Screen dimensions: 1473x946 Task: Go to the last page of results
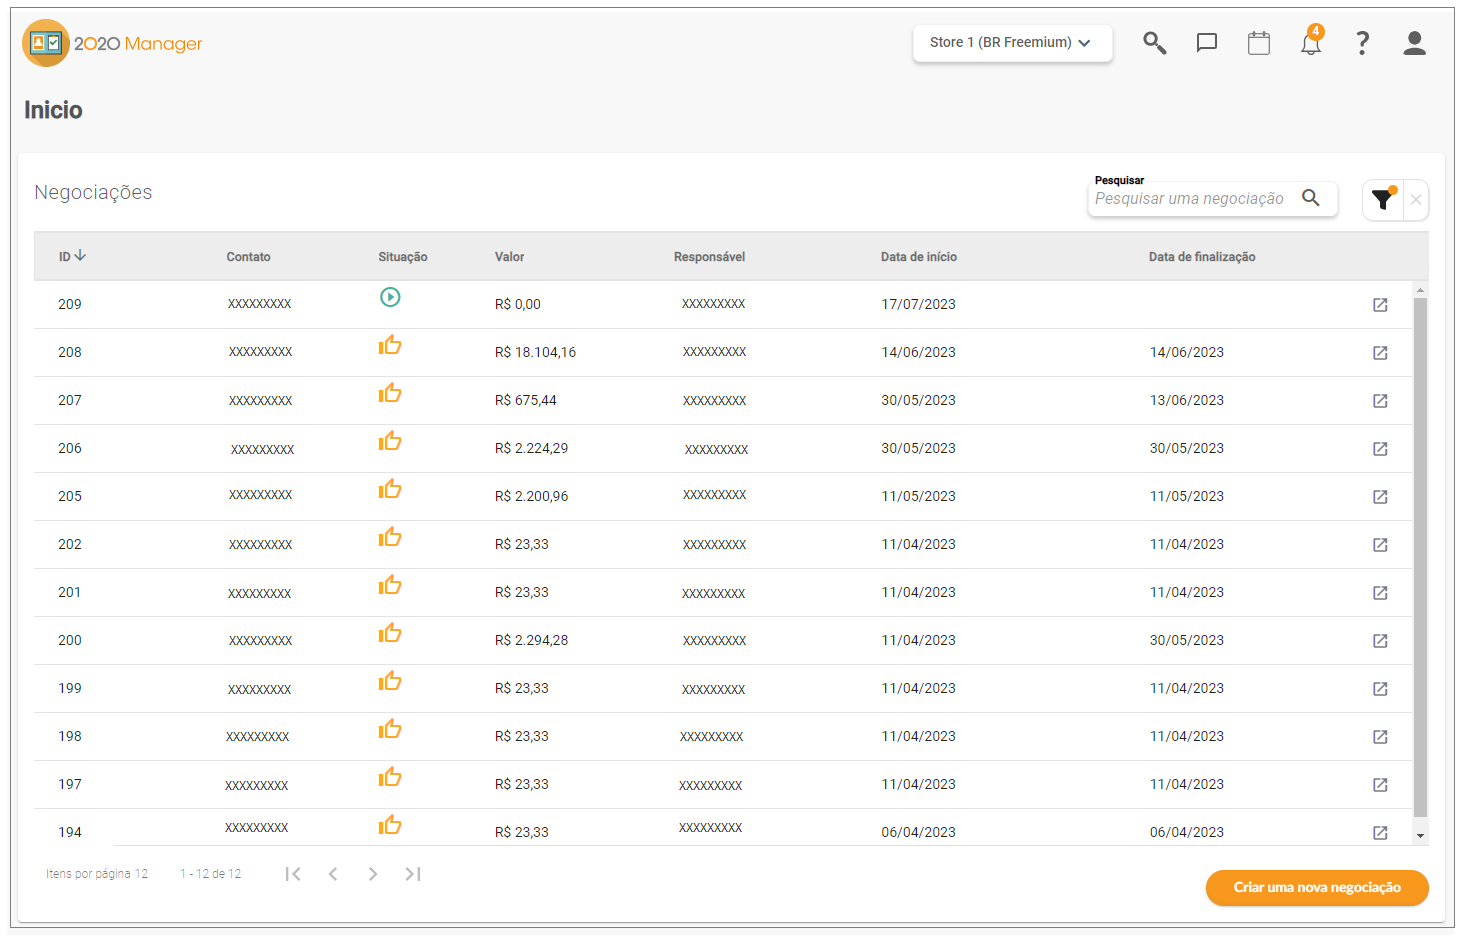tap(413, 874)
